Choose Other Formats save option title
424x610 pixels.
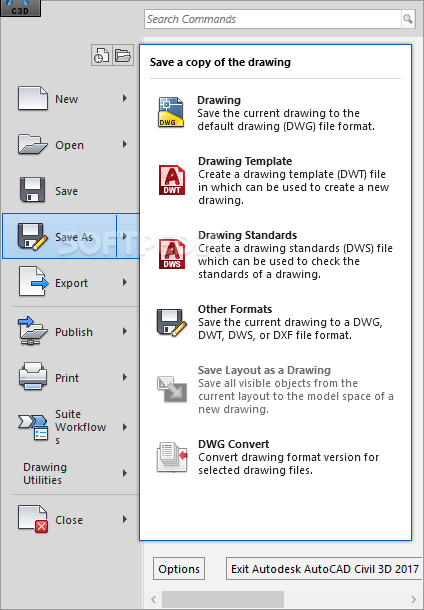click(235, 309)
